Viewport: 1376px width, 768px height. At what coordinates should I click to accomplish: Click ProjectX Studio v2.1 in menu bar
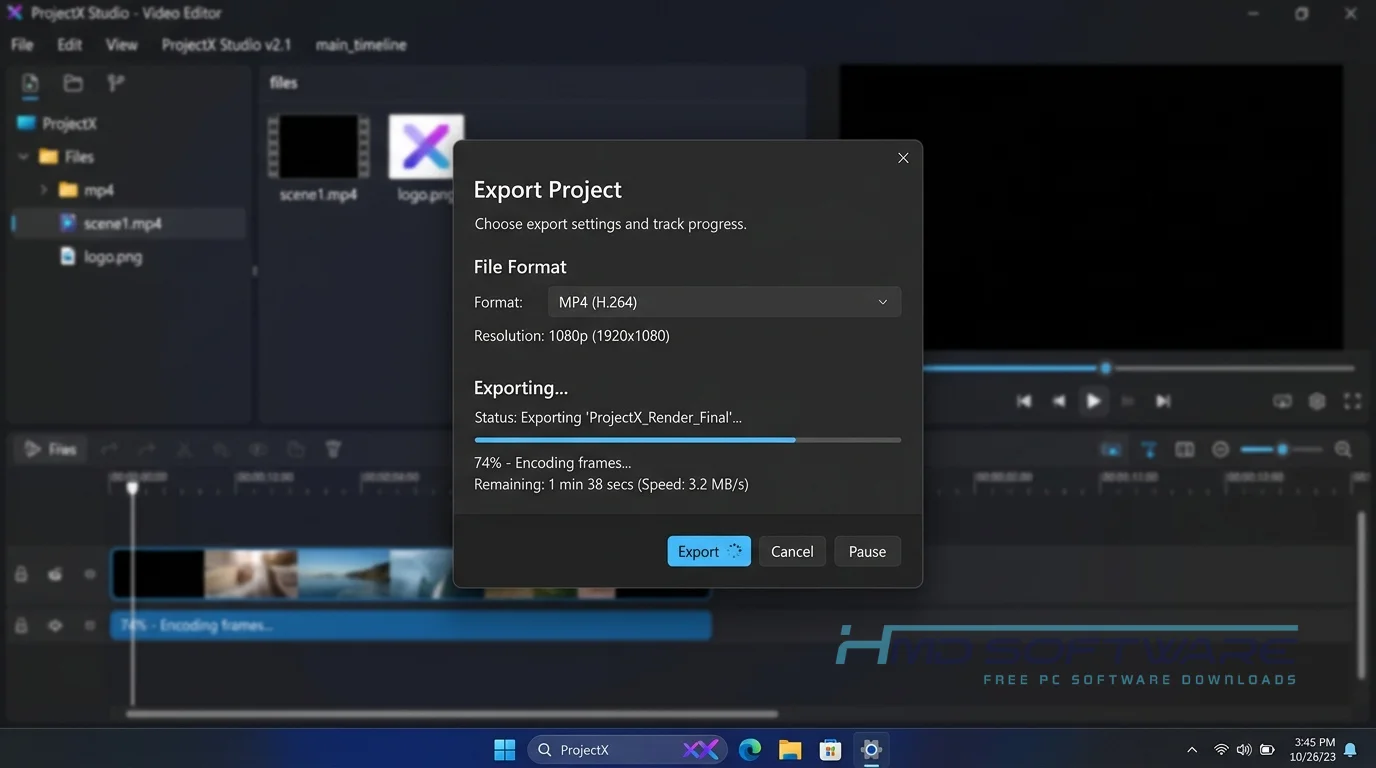(226, 45)
